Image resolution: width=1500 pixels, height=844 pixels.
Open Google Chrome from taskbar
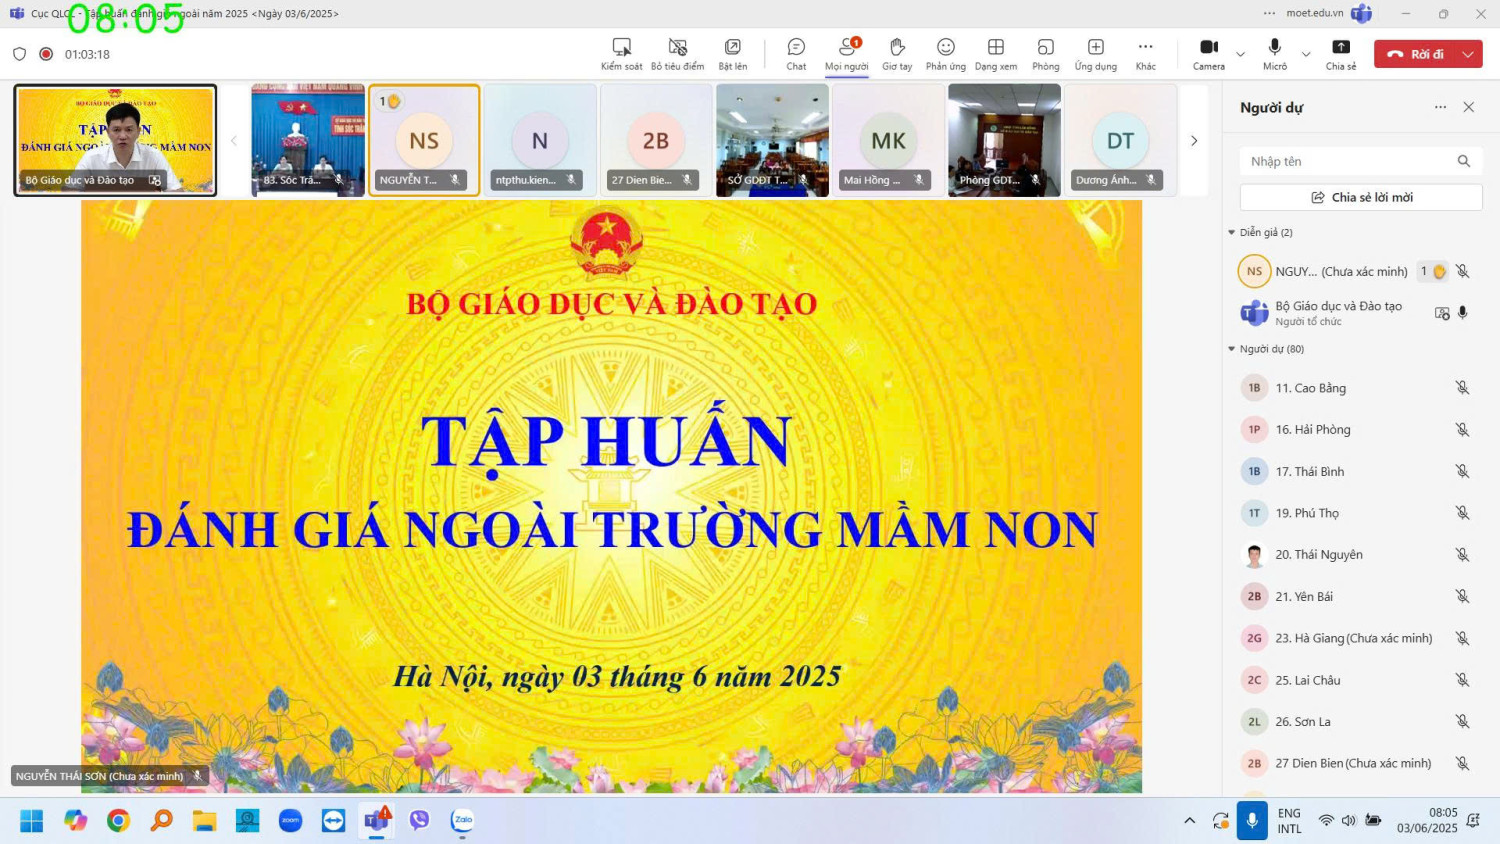tap(118, 821)
